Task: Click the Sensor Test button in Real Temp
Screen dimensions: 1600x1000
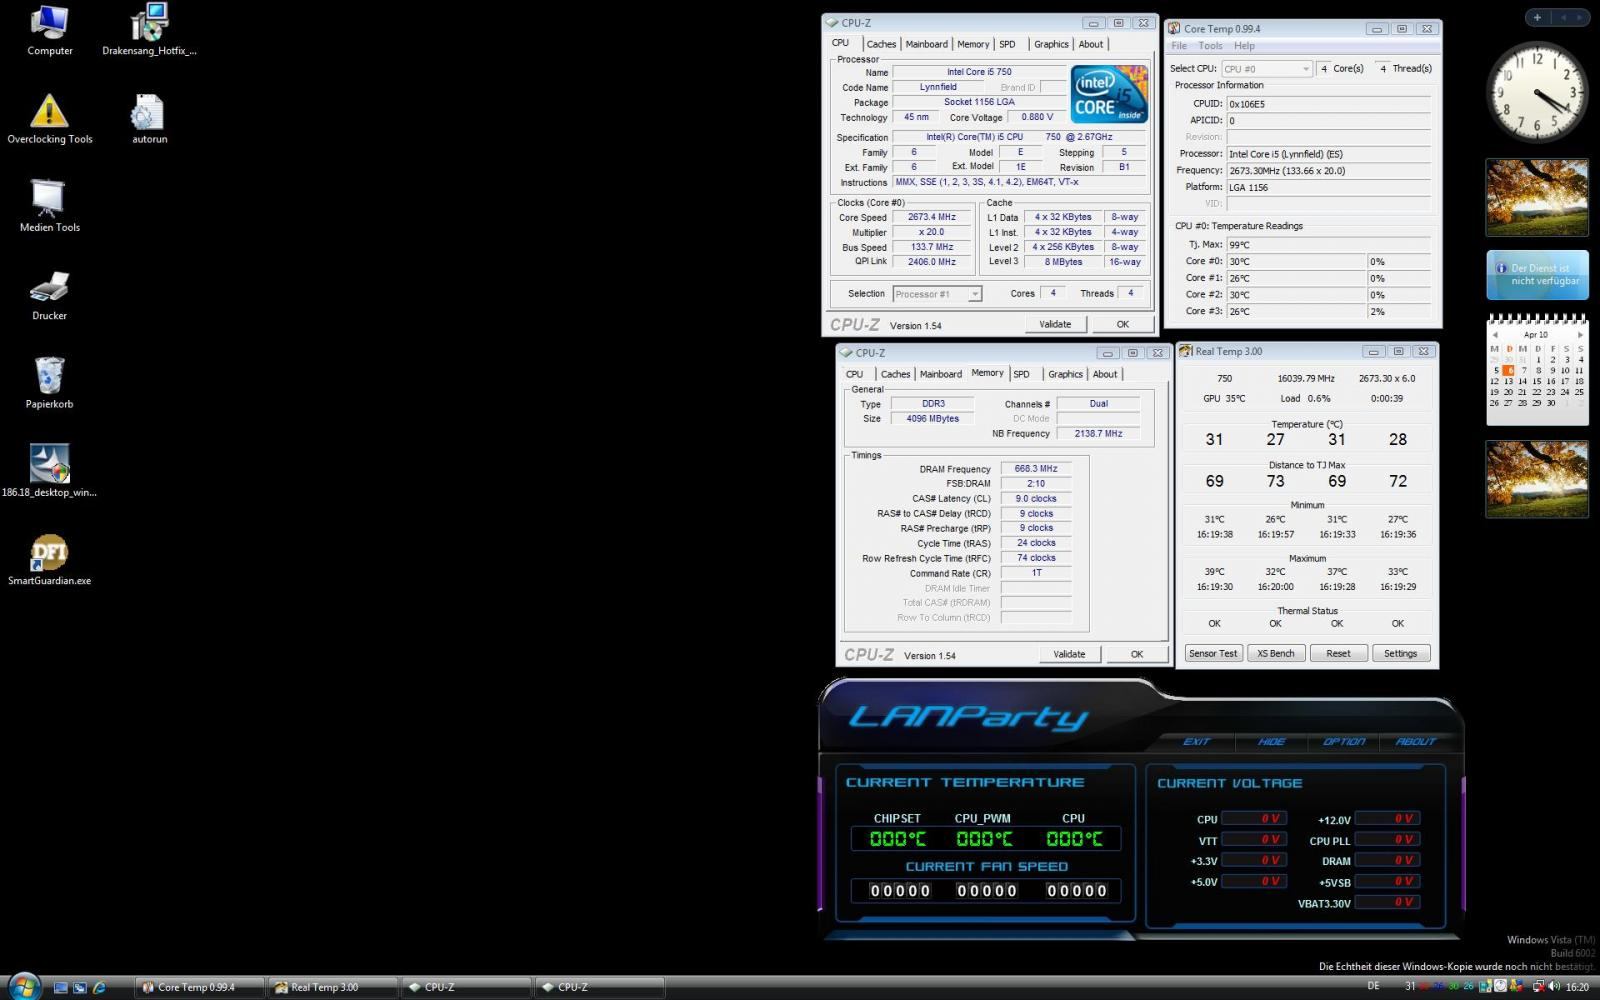Action: 1213,653
